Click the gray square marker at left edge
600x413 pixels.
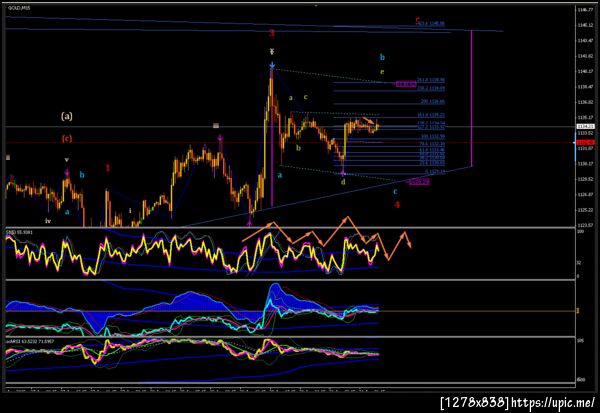point(8,157)
